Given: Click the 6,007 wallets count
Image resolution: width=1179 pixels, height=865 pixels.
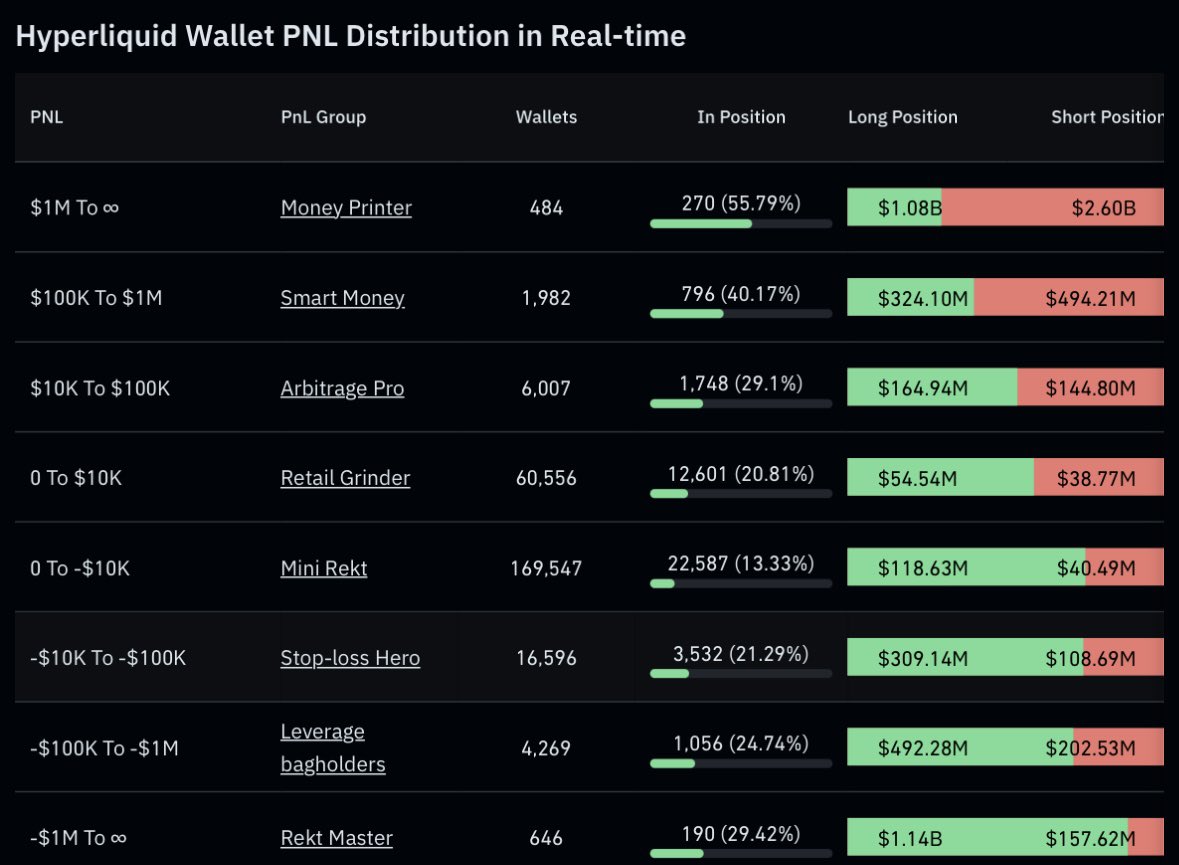Looking at the screenshot, I should [x=547, y=388].
